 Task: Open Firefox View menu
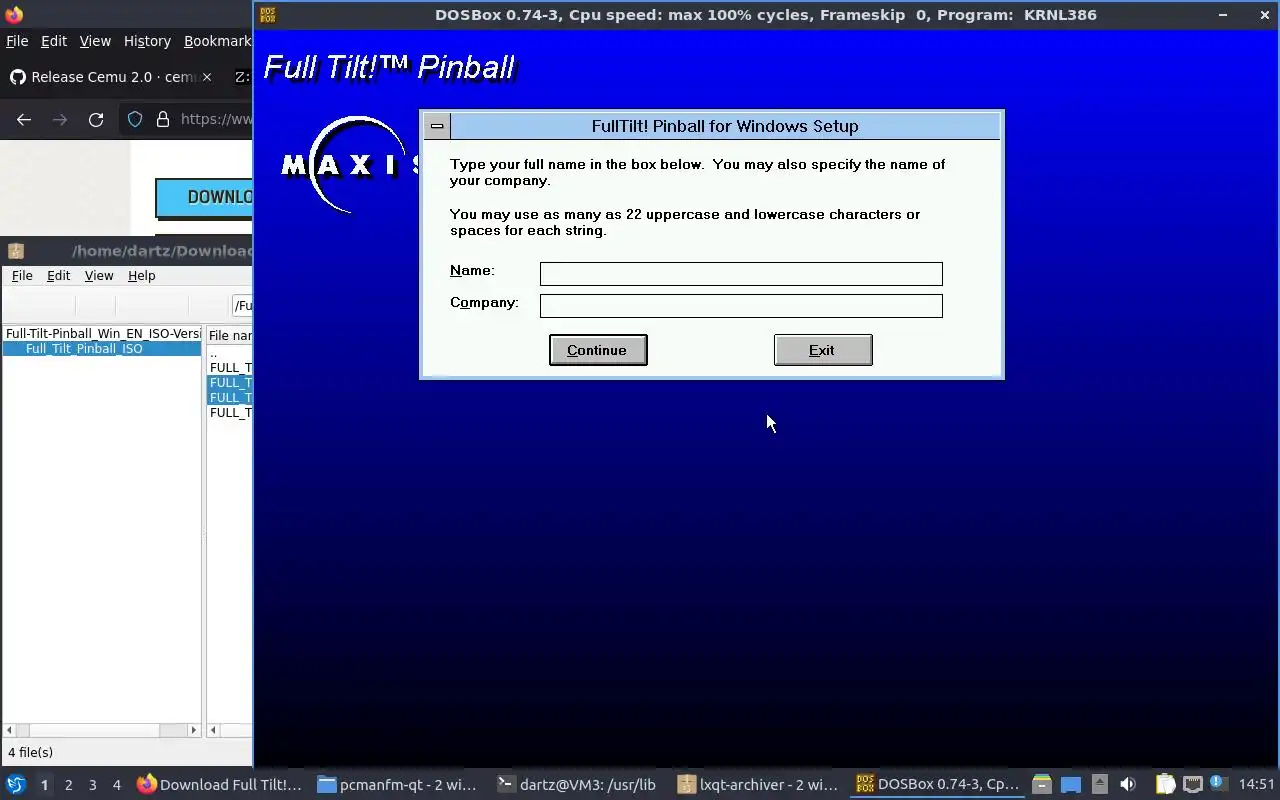(x=95, y=41)
